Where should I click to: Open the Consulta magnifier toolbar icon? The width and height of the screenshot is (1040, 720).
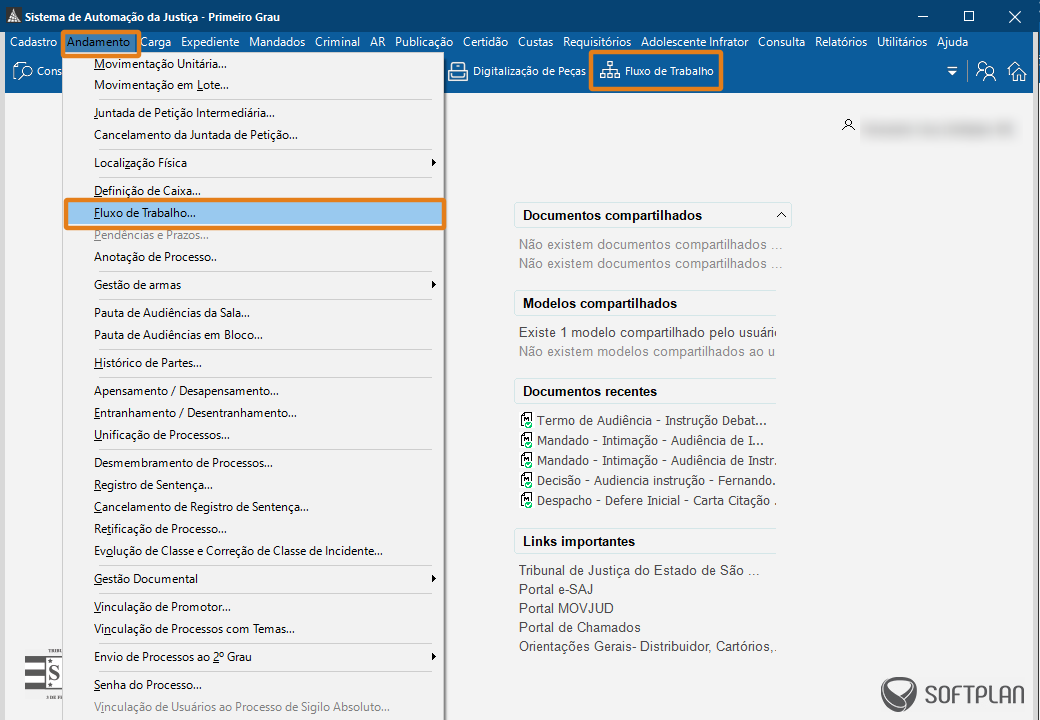coord(23,71)
